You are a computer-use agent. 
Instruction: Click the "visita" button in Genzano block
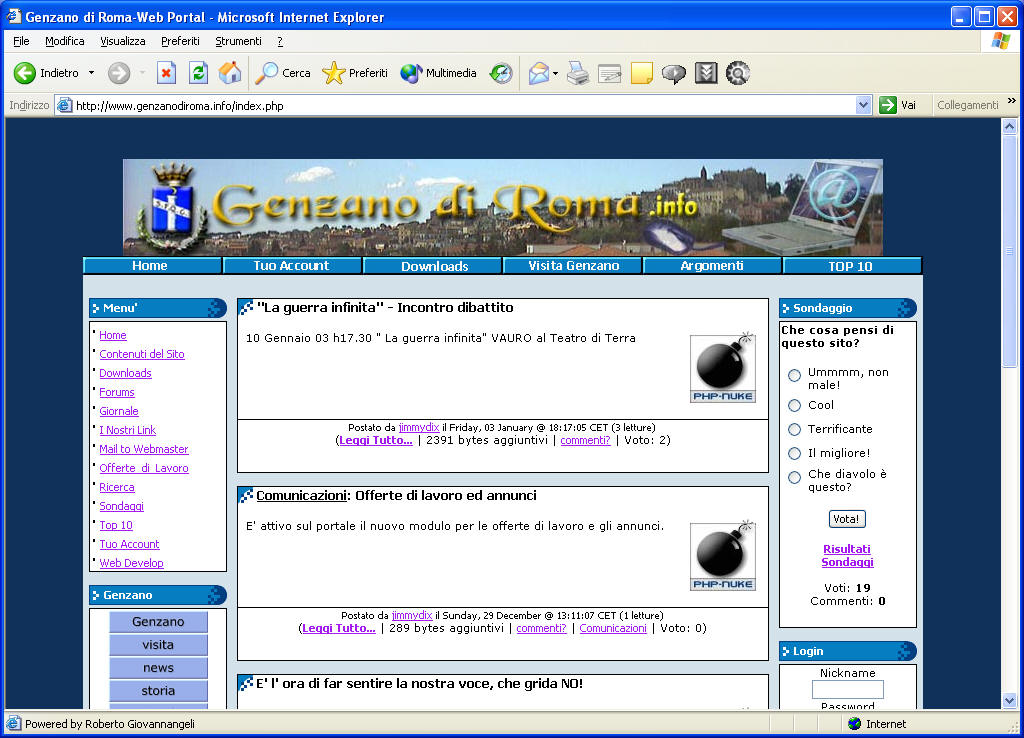click(158, 645)
